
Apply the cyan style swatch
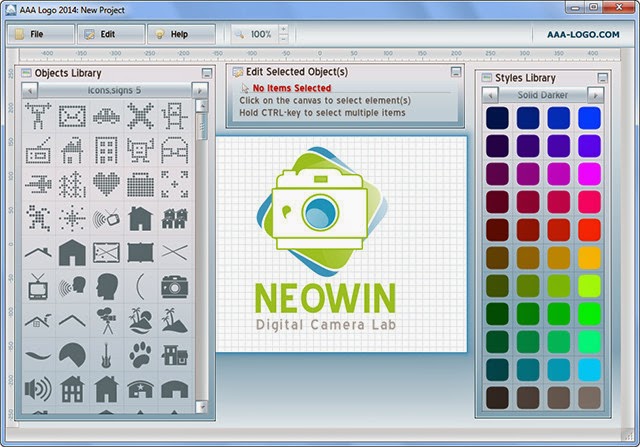(589, 370)
